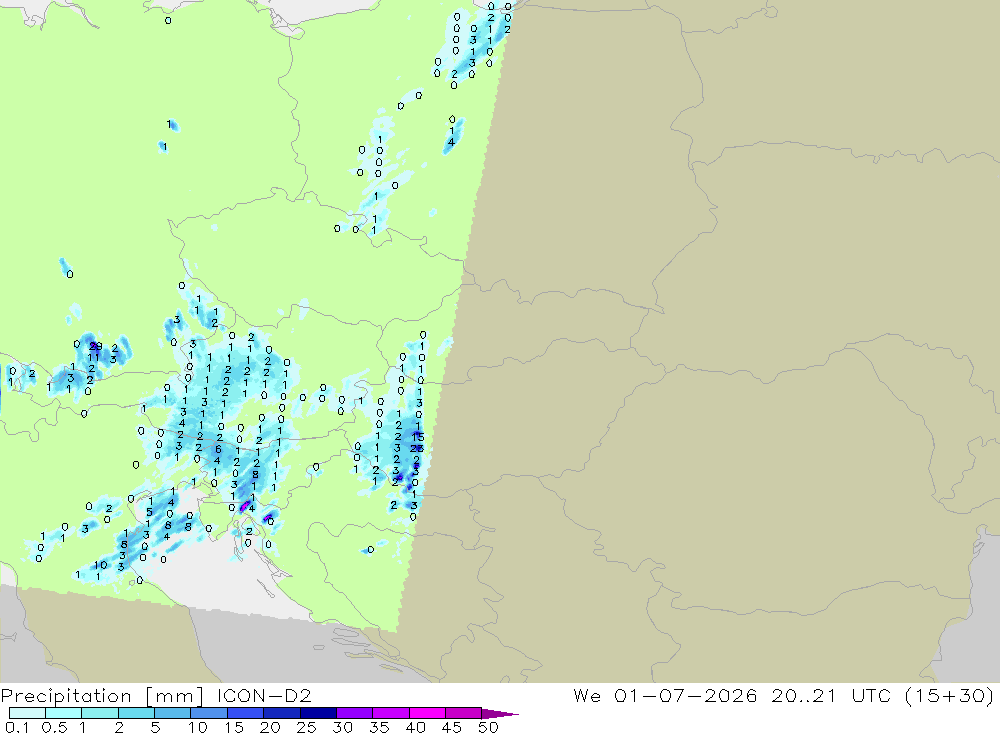Click the '50' legend scale label

pyautogui.click(x=488, y=727)
